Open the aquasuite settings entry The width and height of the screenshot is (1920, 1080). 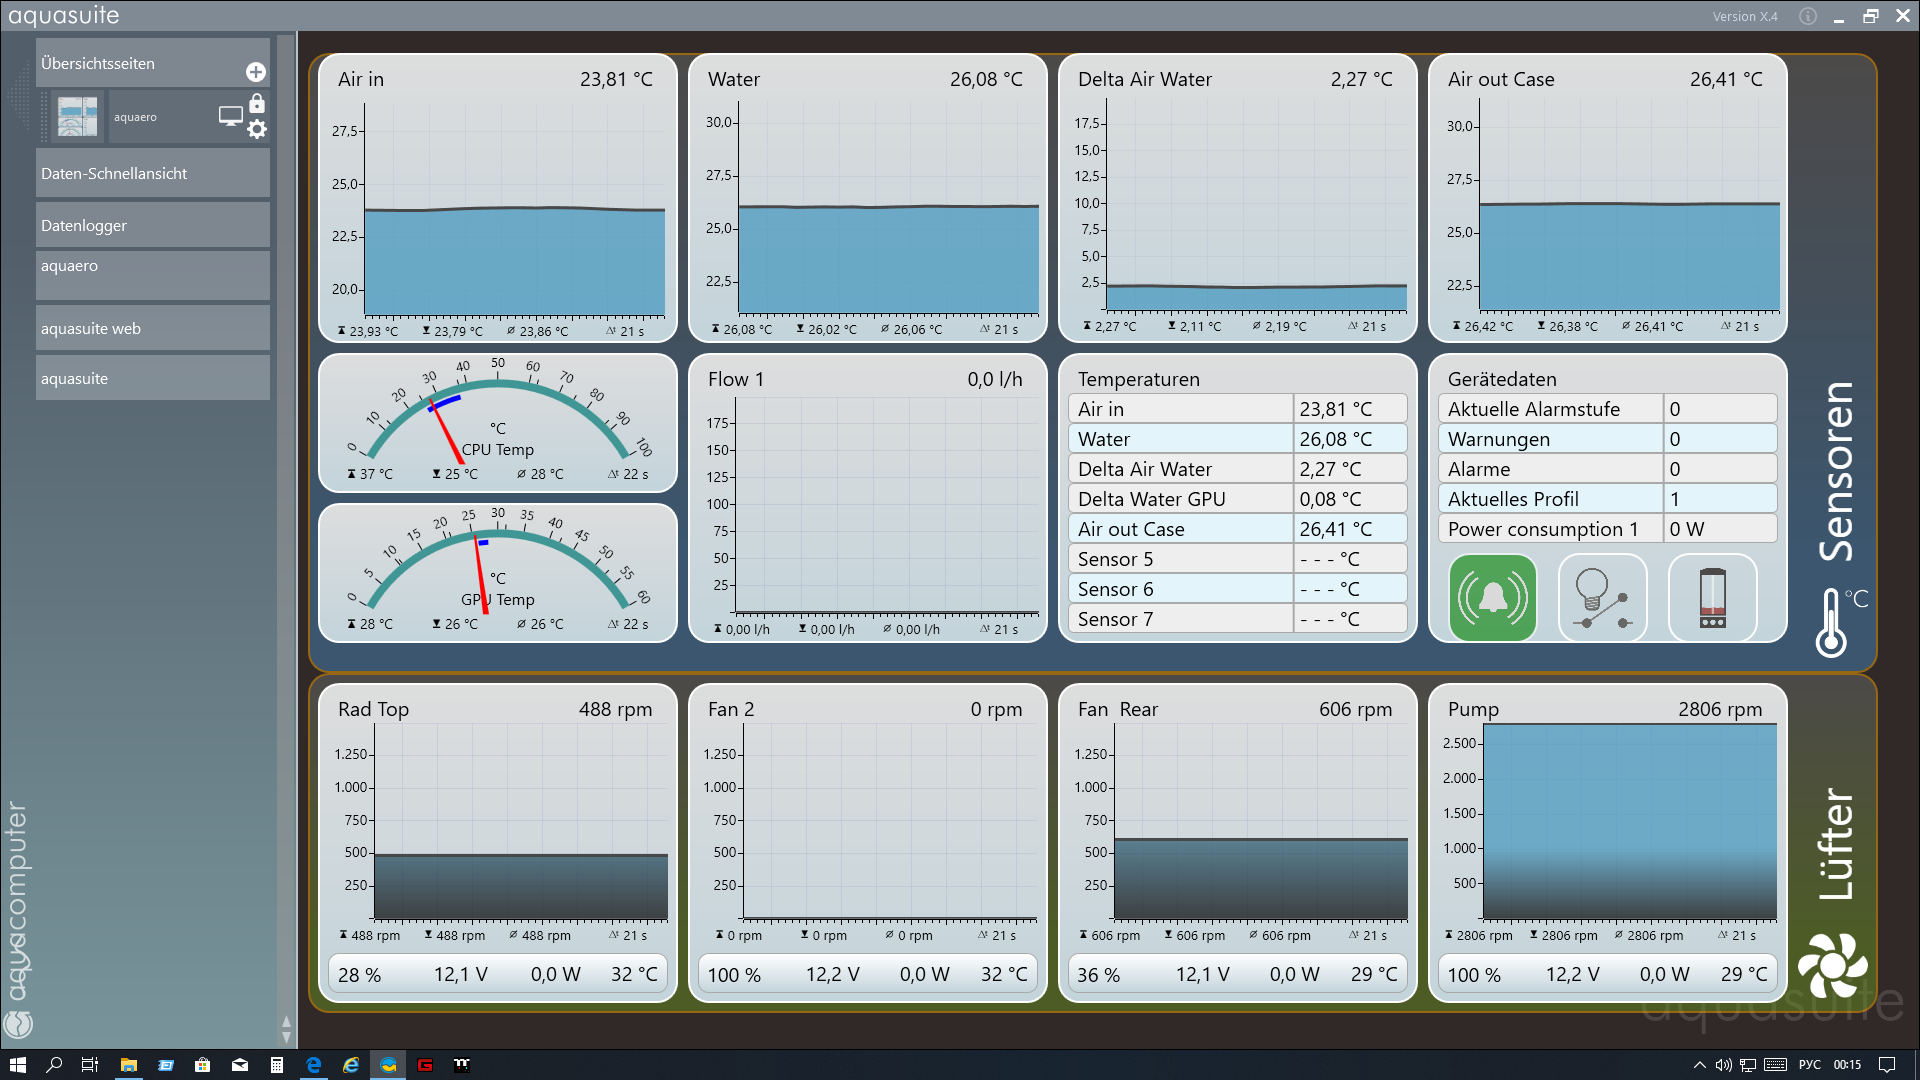[x=152, y=378]
